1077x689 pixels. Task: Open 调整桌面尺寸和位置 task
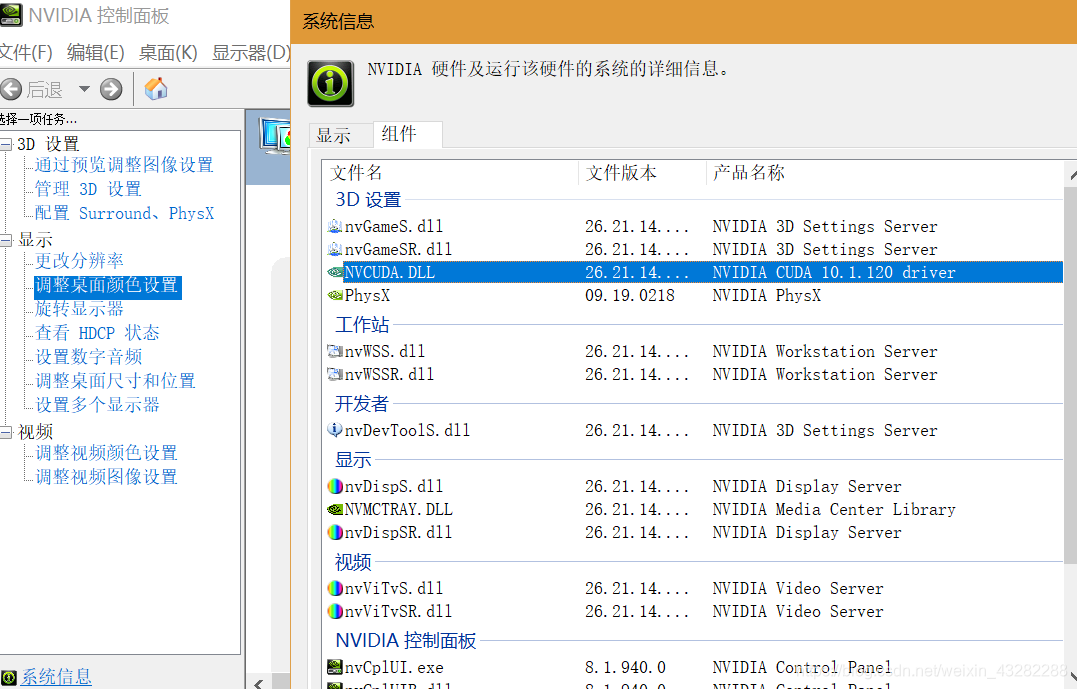tap(115, 381)
